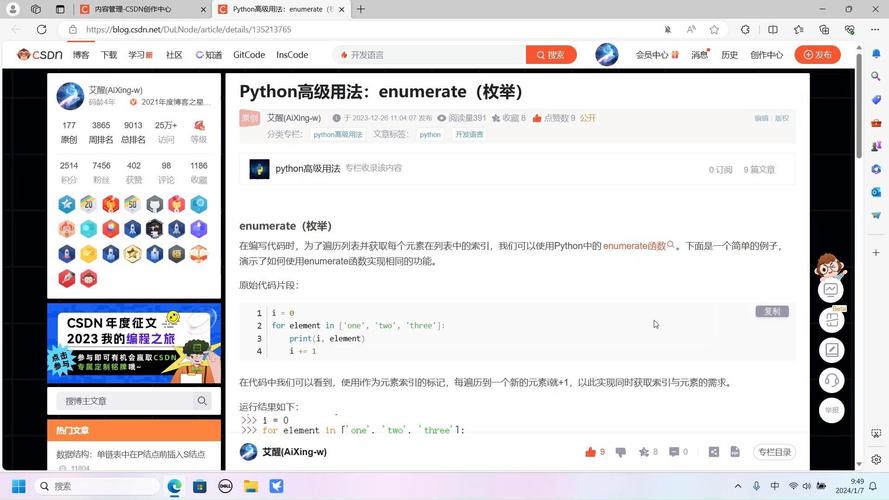
Task: Show hidden system tray icons chevron
Action: click(738, 486)
